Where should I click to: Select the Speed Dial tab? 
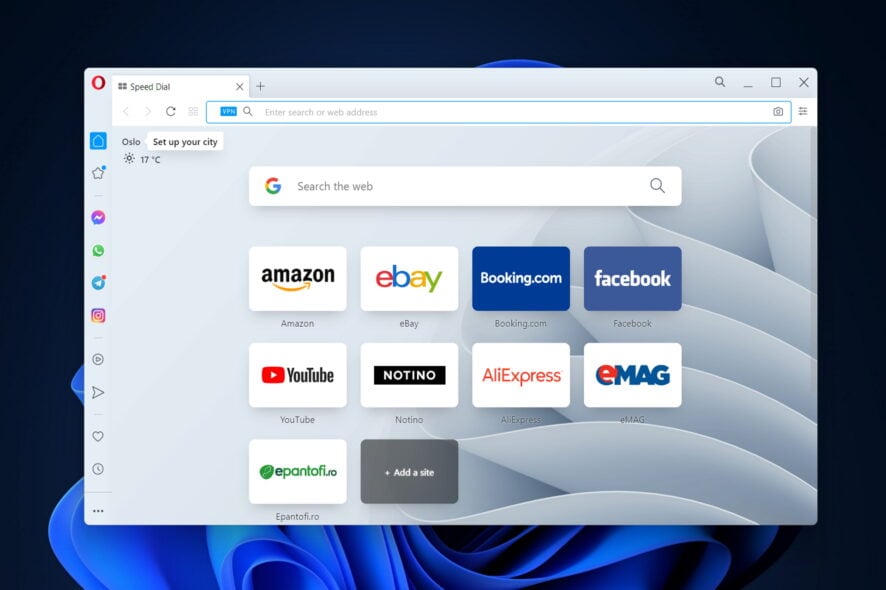pos(180,86)
